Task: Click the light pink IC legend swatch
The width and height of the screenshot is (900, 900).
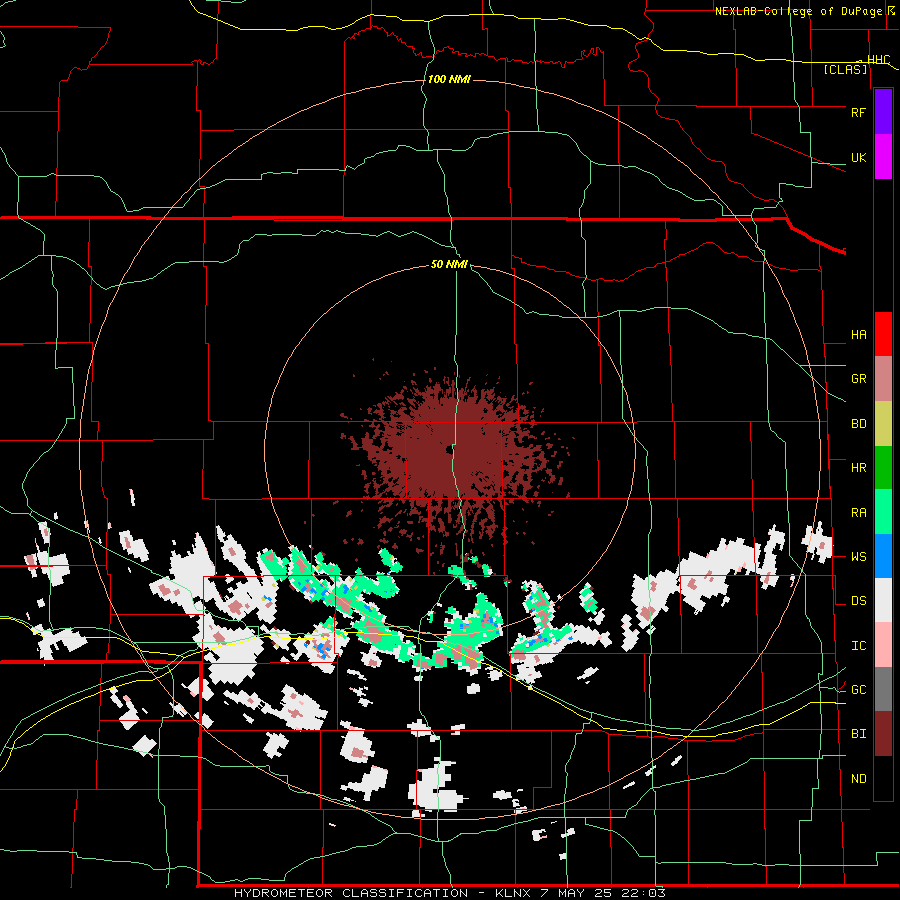Action: click(883, 645)
